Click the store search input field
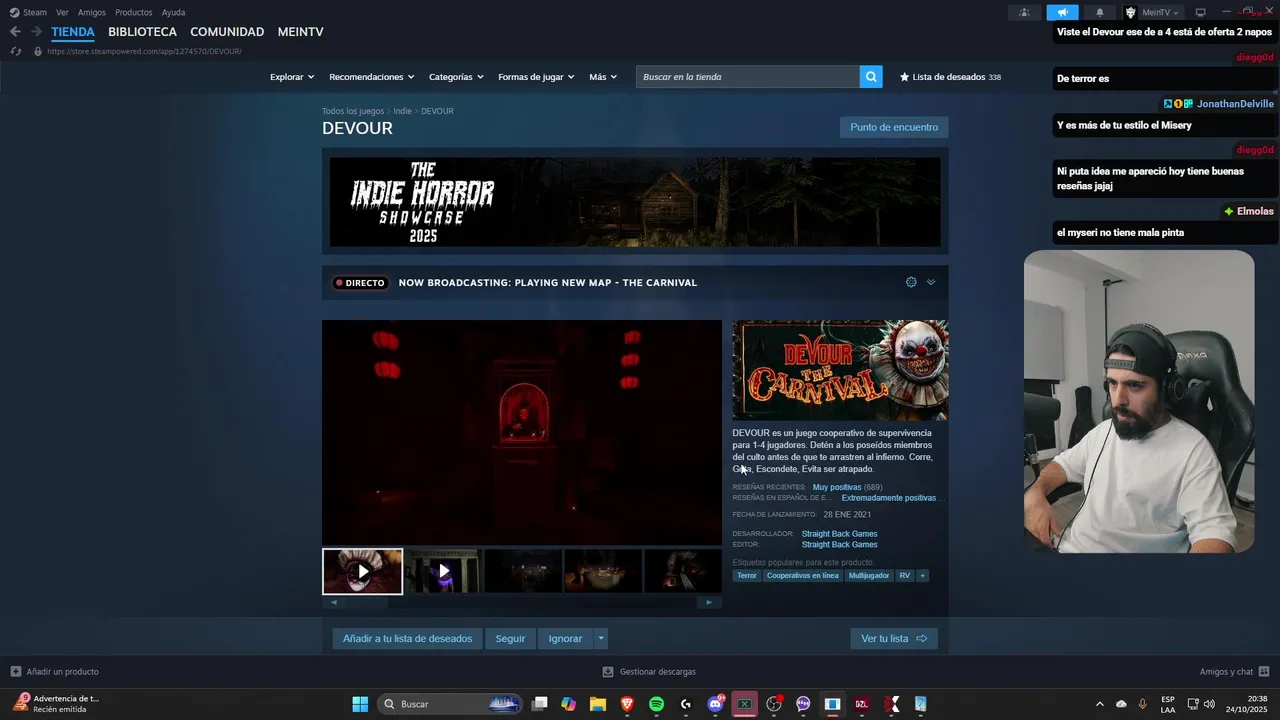This screenshot has height=720, width=1280. pos(748,77)
